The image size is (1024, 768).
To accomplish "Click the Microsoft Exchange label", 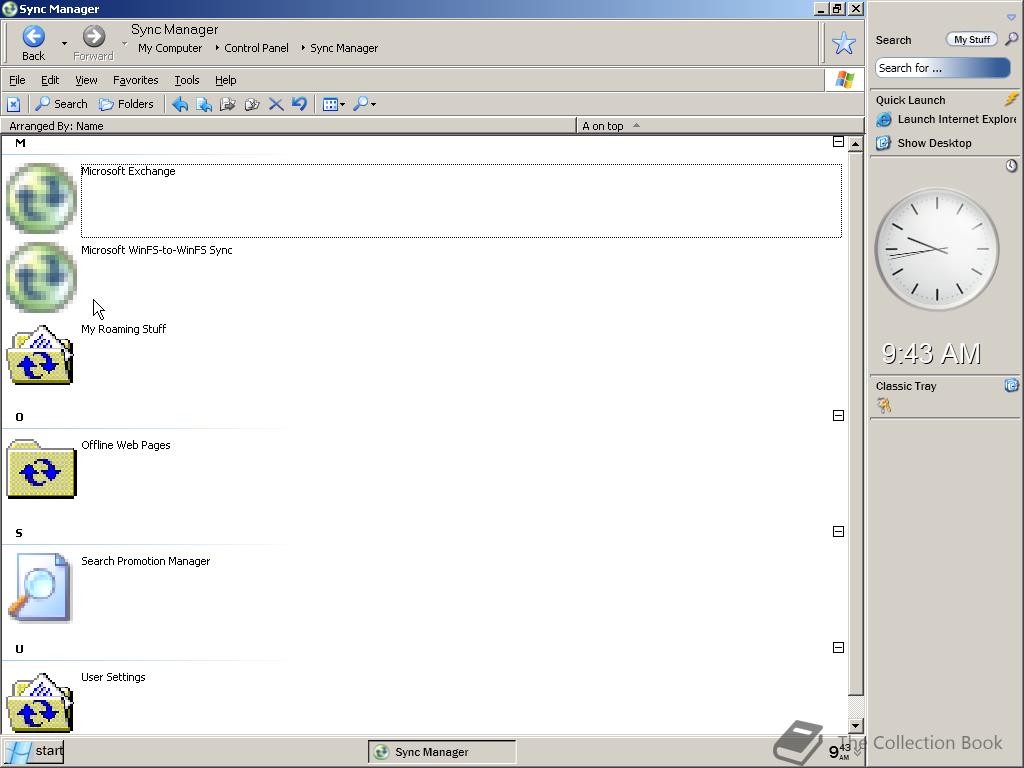I will (x=128, y=171).
